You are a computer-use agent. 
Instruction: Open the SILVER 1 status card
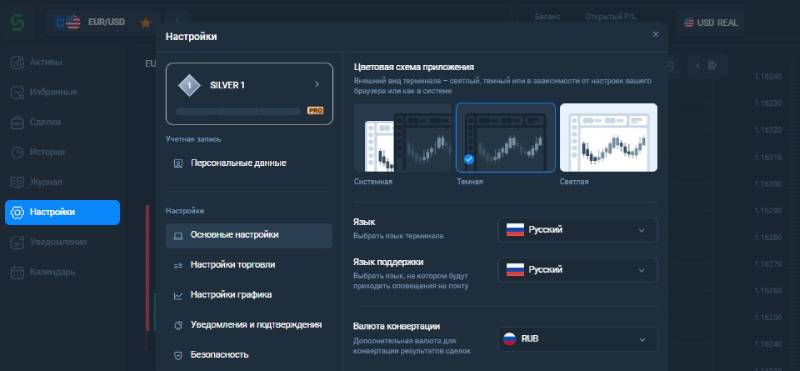pyautogui.click(x=249, y=93)
